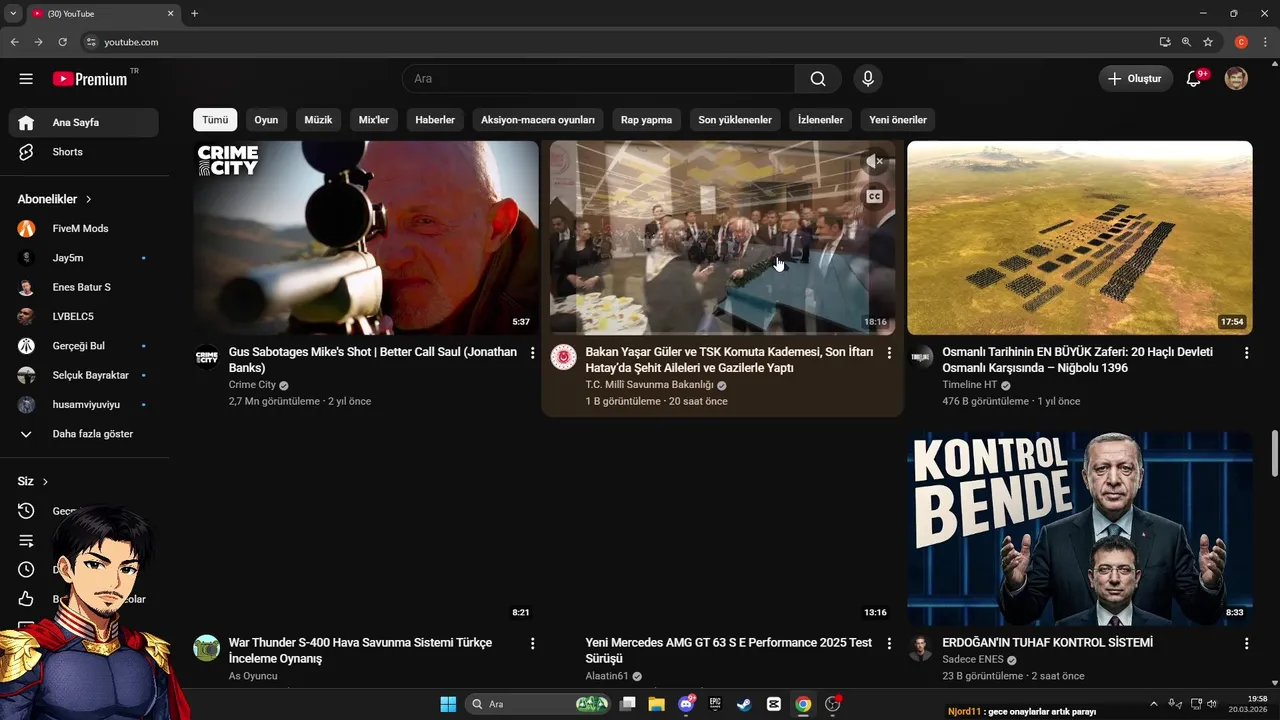Screen dimensions: 1280x720
Task: Open Jay5m subscription channel
Action: [84, 258]
